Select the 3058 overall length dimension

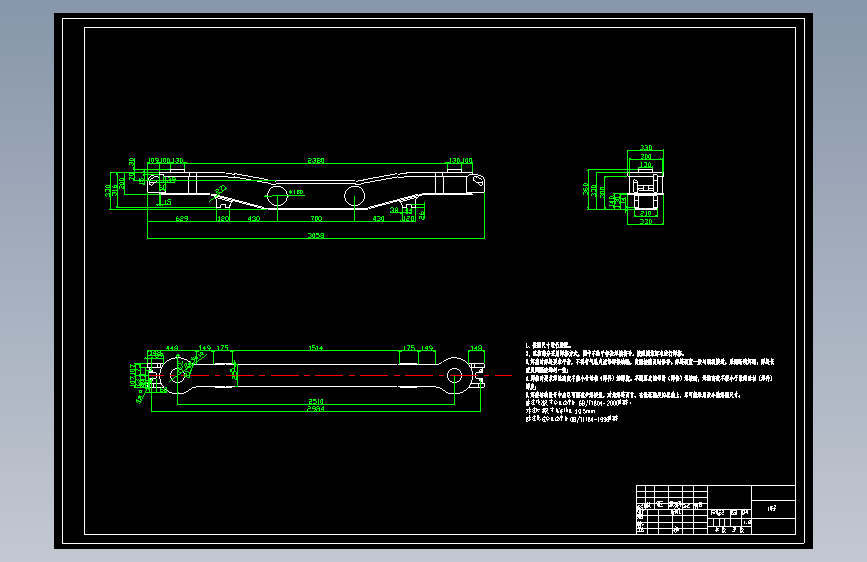click(316, 236)
